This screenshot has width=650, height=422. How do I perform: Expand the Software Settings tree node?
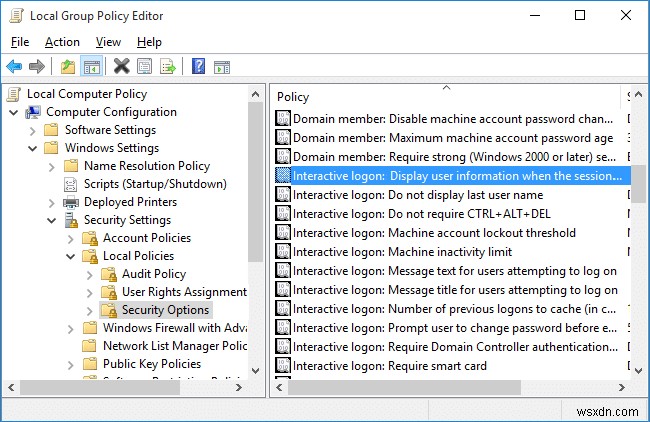tap(33, 130)
